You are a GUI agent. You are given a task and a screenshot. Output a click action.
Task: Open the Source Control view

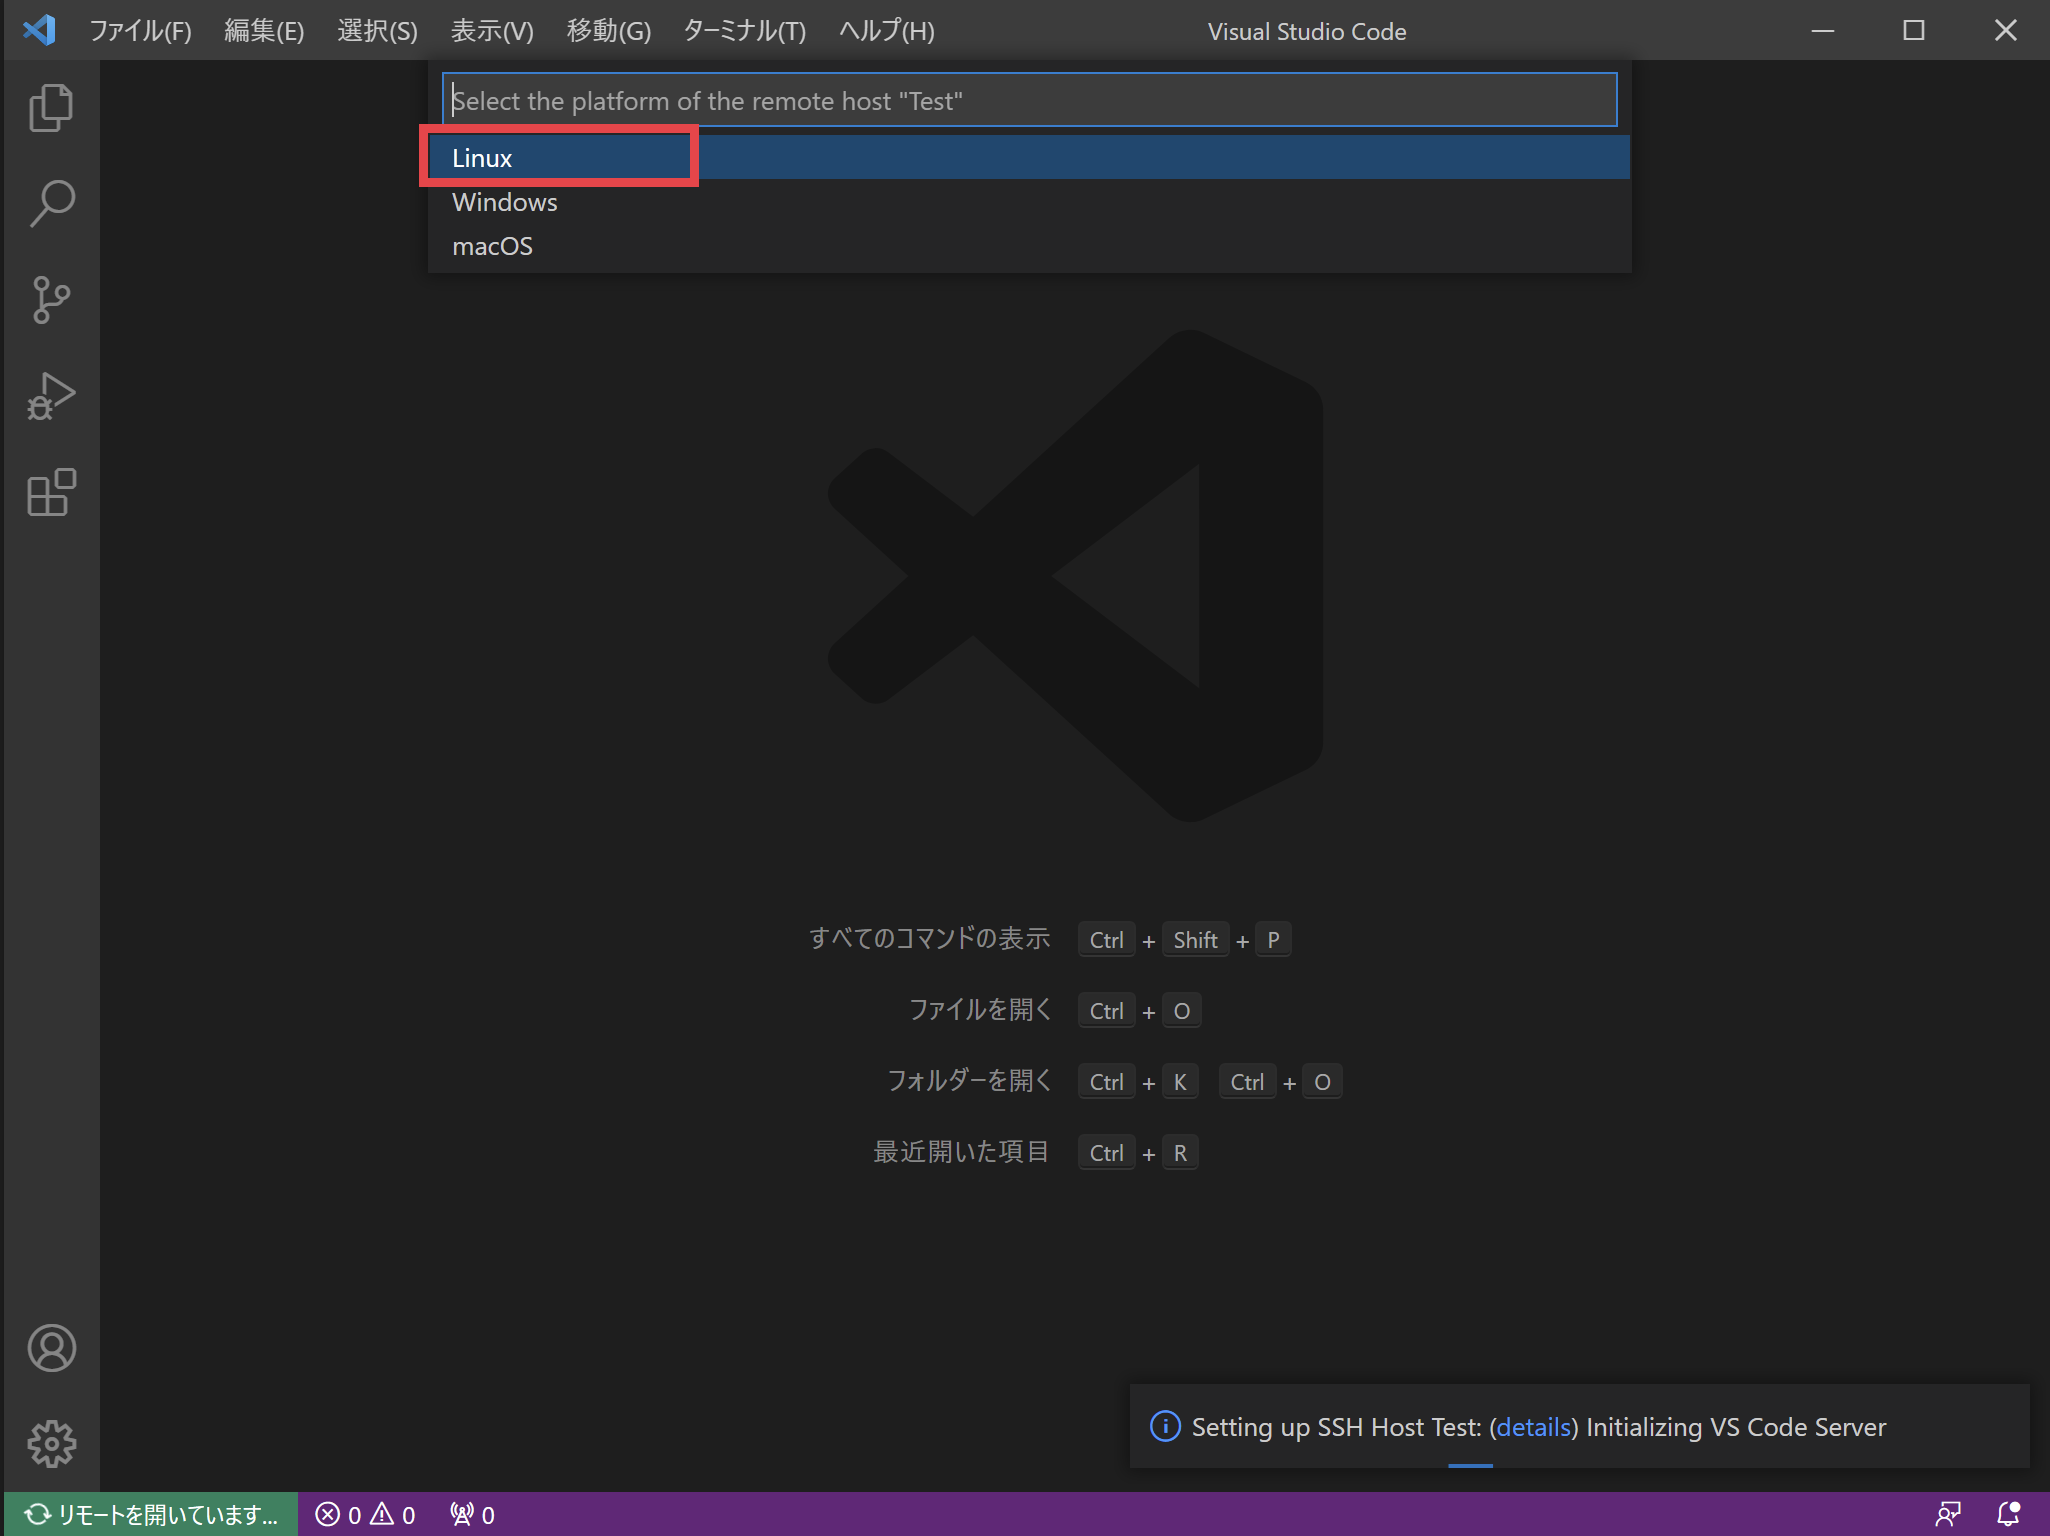pos(51,298)
